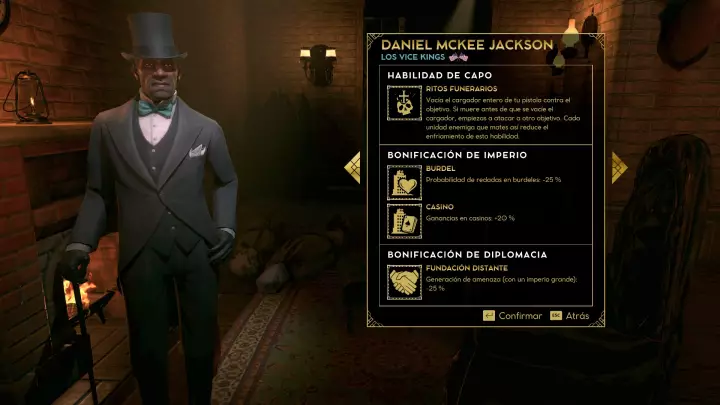Click the Fundación Distante handshake icon
This screenshot has height=405, width=720.
click(x=404, y=282)
